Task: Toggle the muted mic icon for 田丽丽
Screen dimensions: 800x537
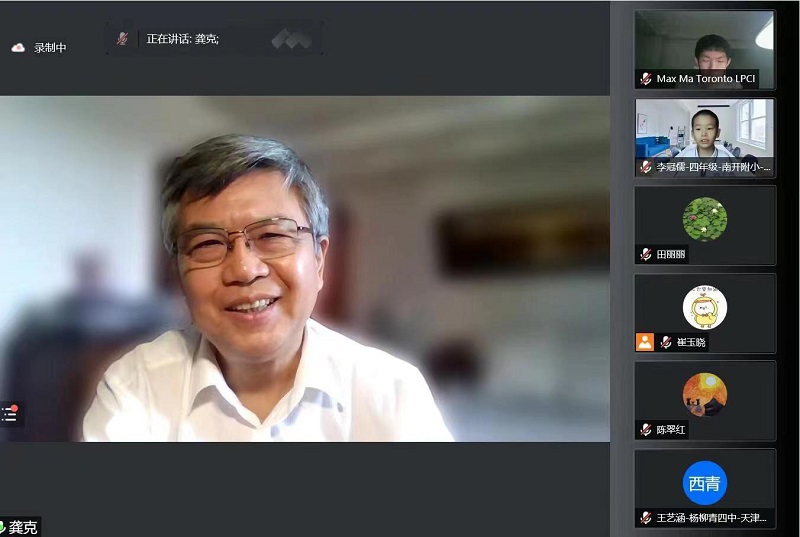Action: tap(646, 254)
